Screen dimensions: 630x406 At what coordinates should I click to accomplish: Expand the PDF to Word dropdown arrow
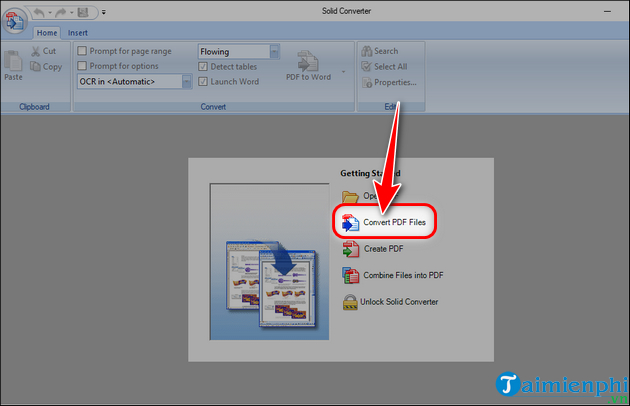click(344, 72)
